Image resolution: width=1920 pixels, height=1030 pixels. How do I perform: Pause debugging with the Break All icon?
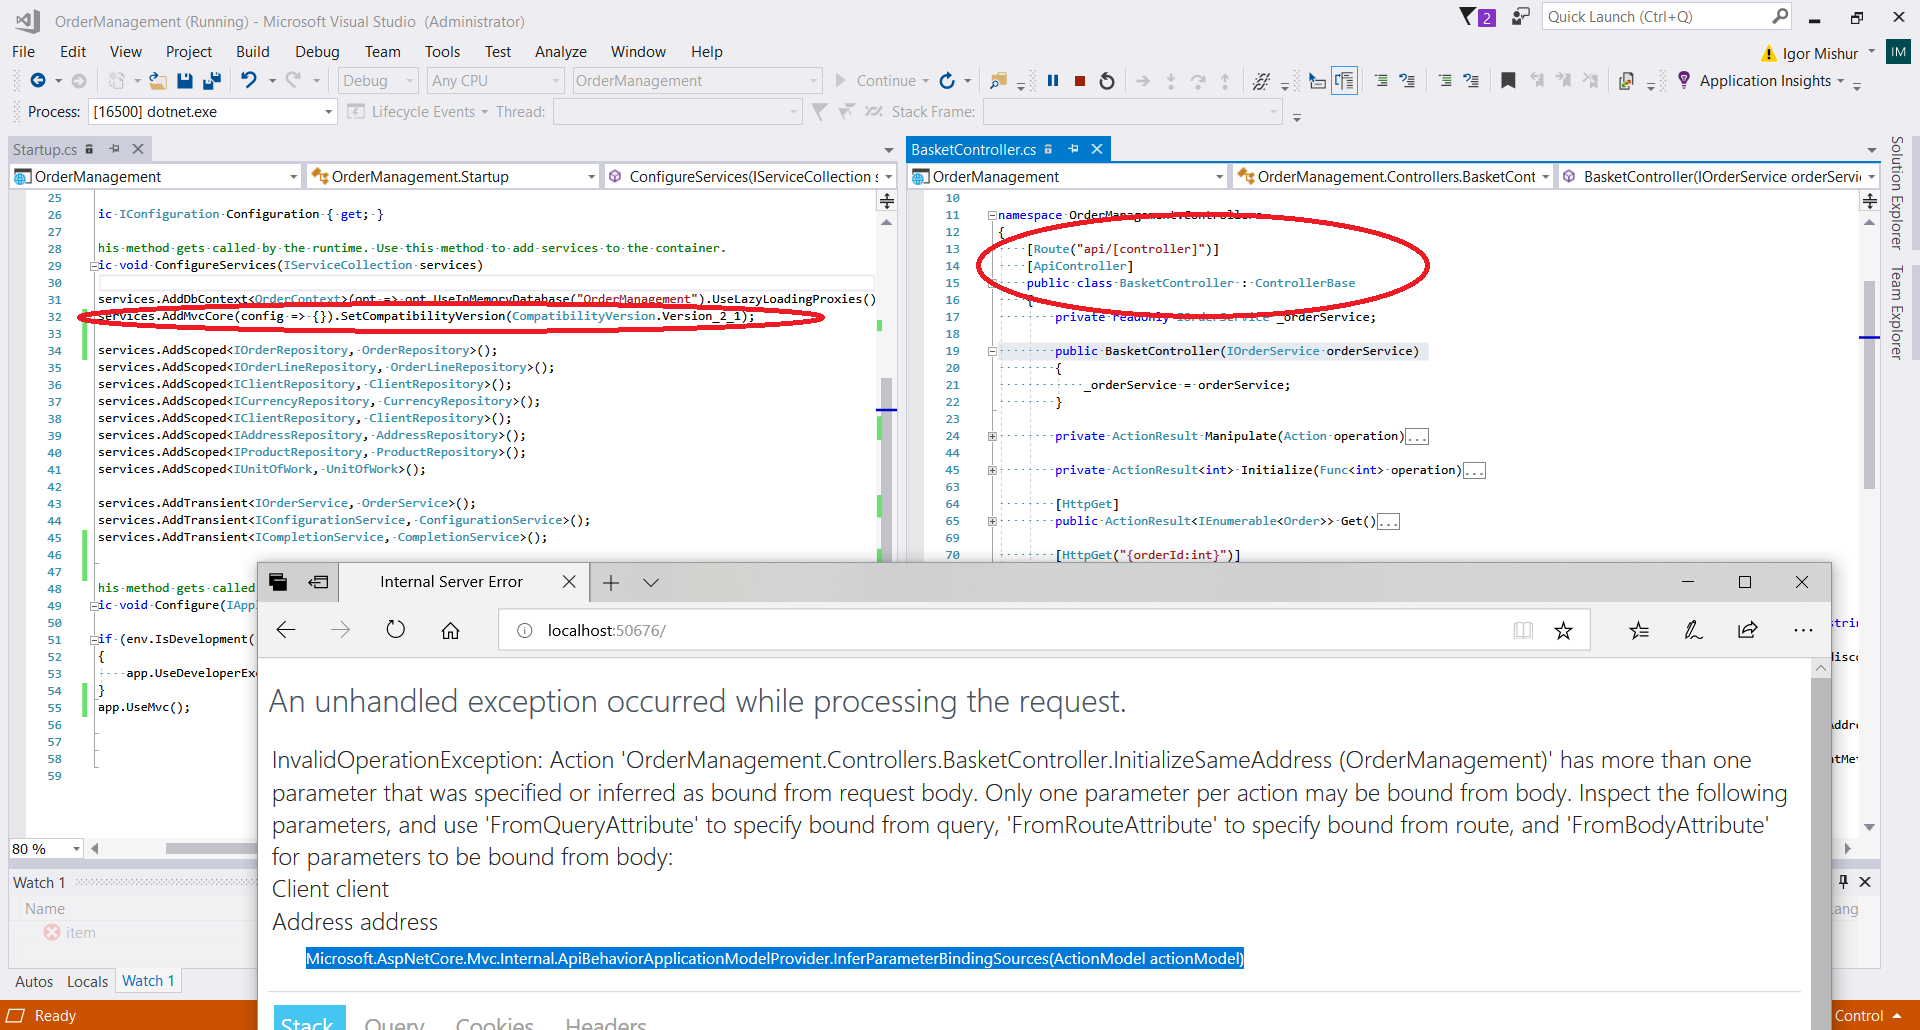coord(1053,81)
